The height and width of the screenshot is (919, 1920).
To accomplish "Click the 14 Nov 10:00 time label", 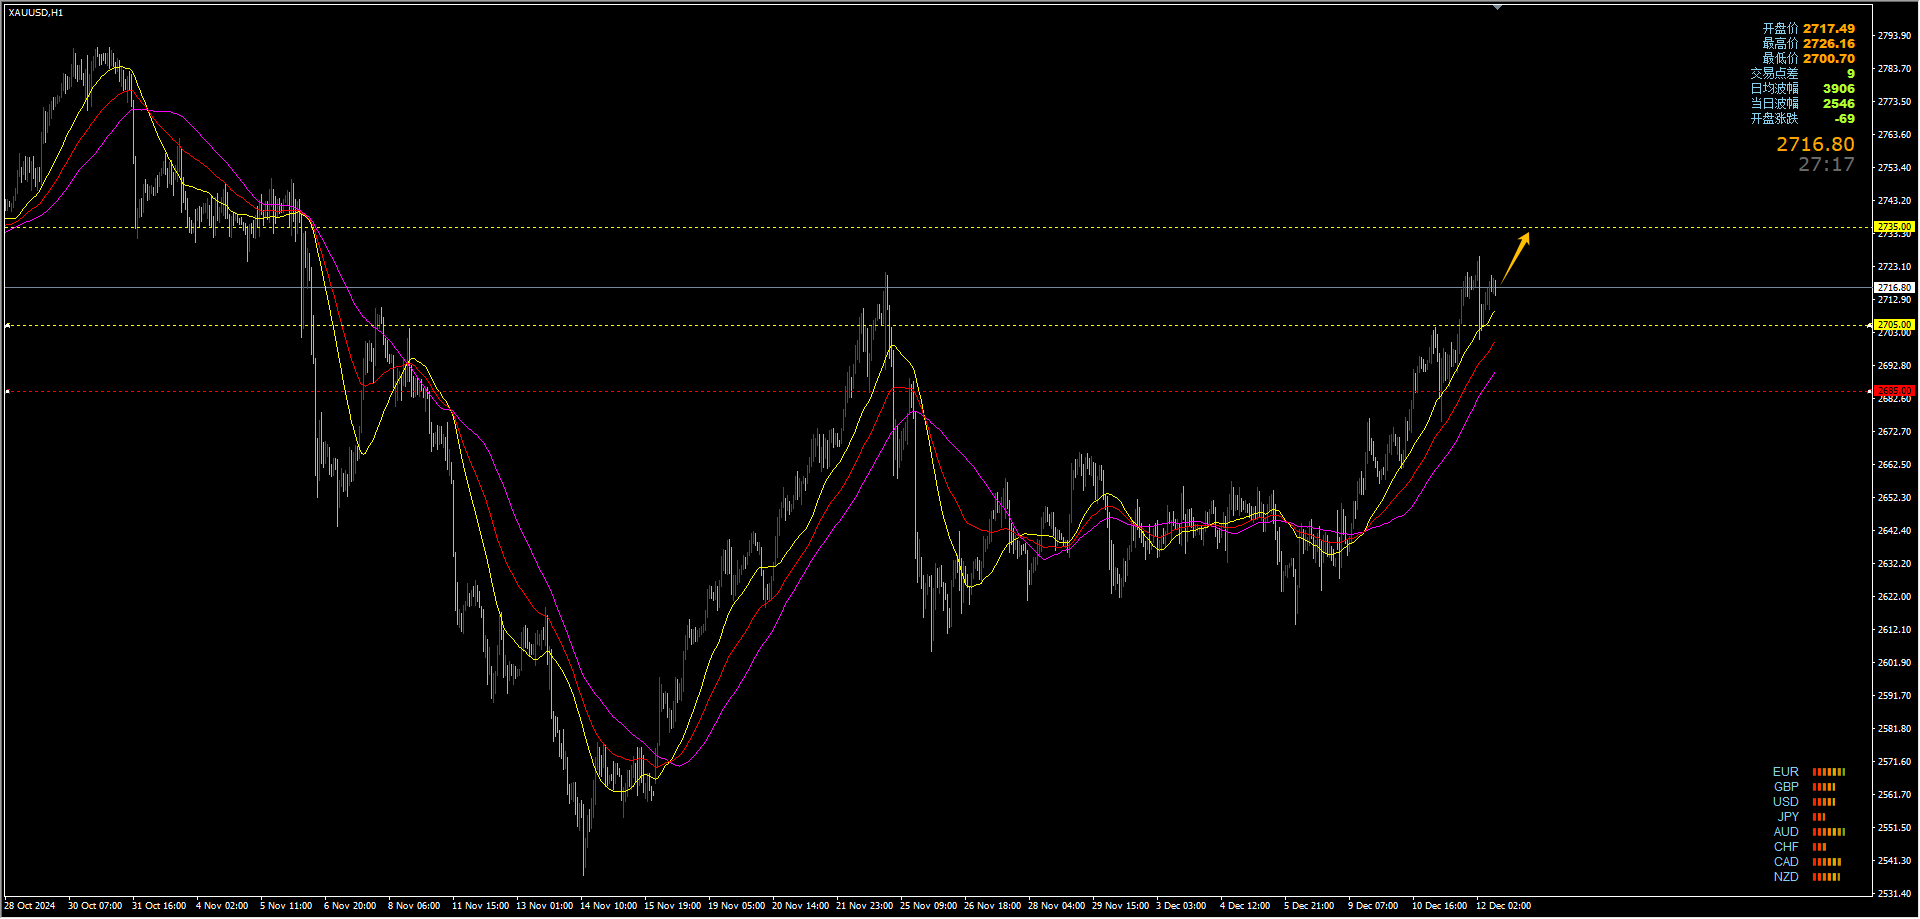I will pos(609,906).
